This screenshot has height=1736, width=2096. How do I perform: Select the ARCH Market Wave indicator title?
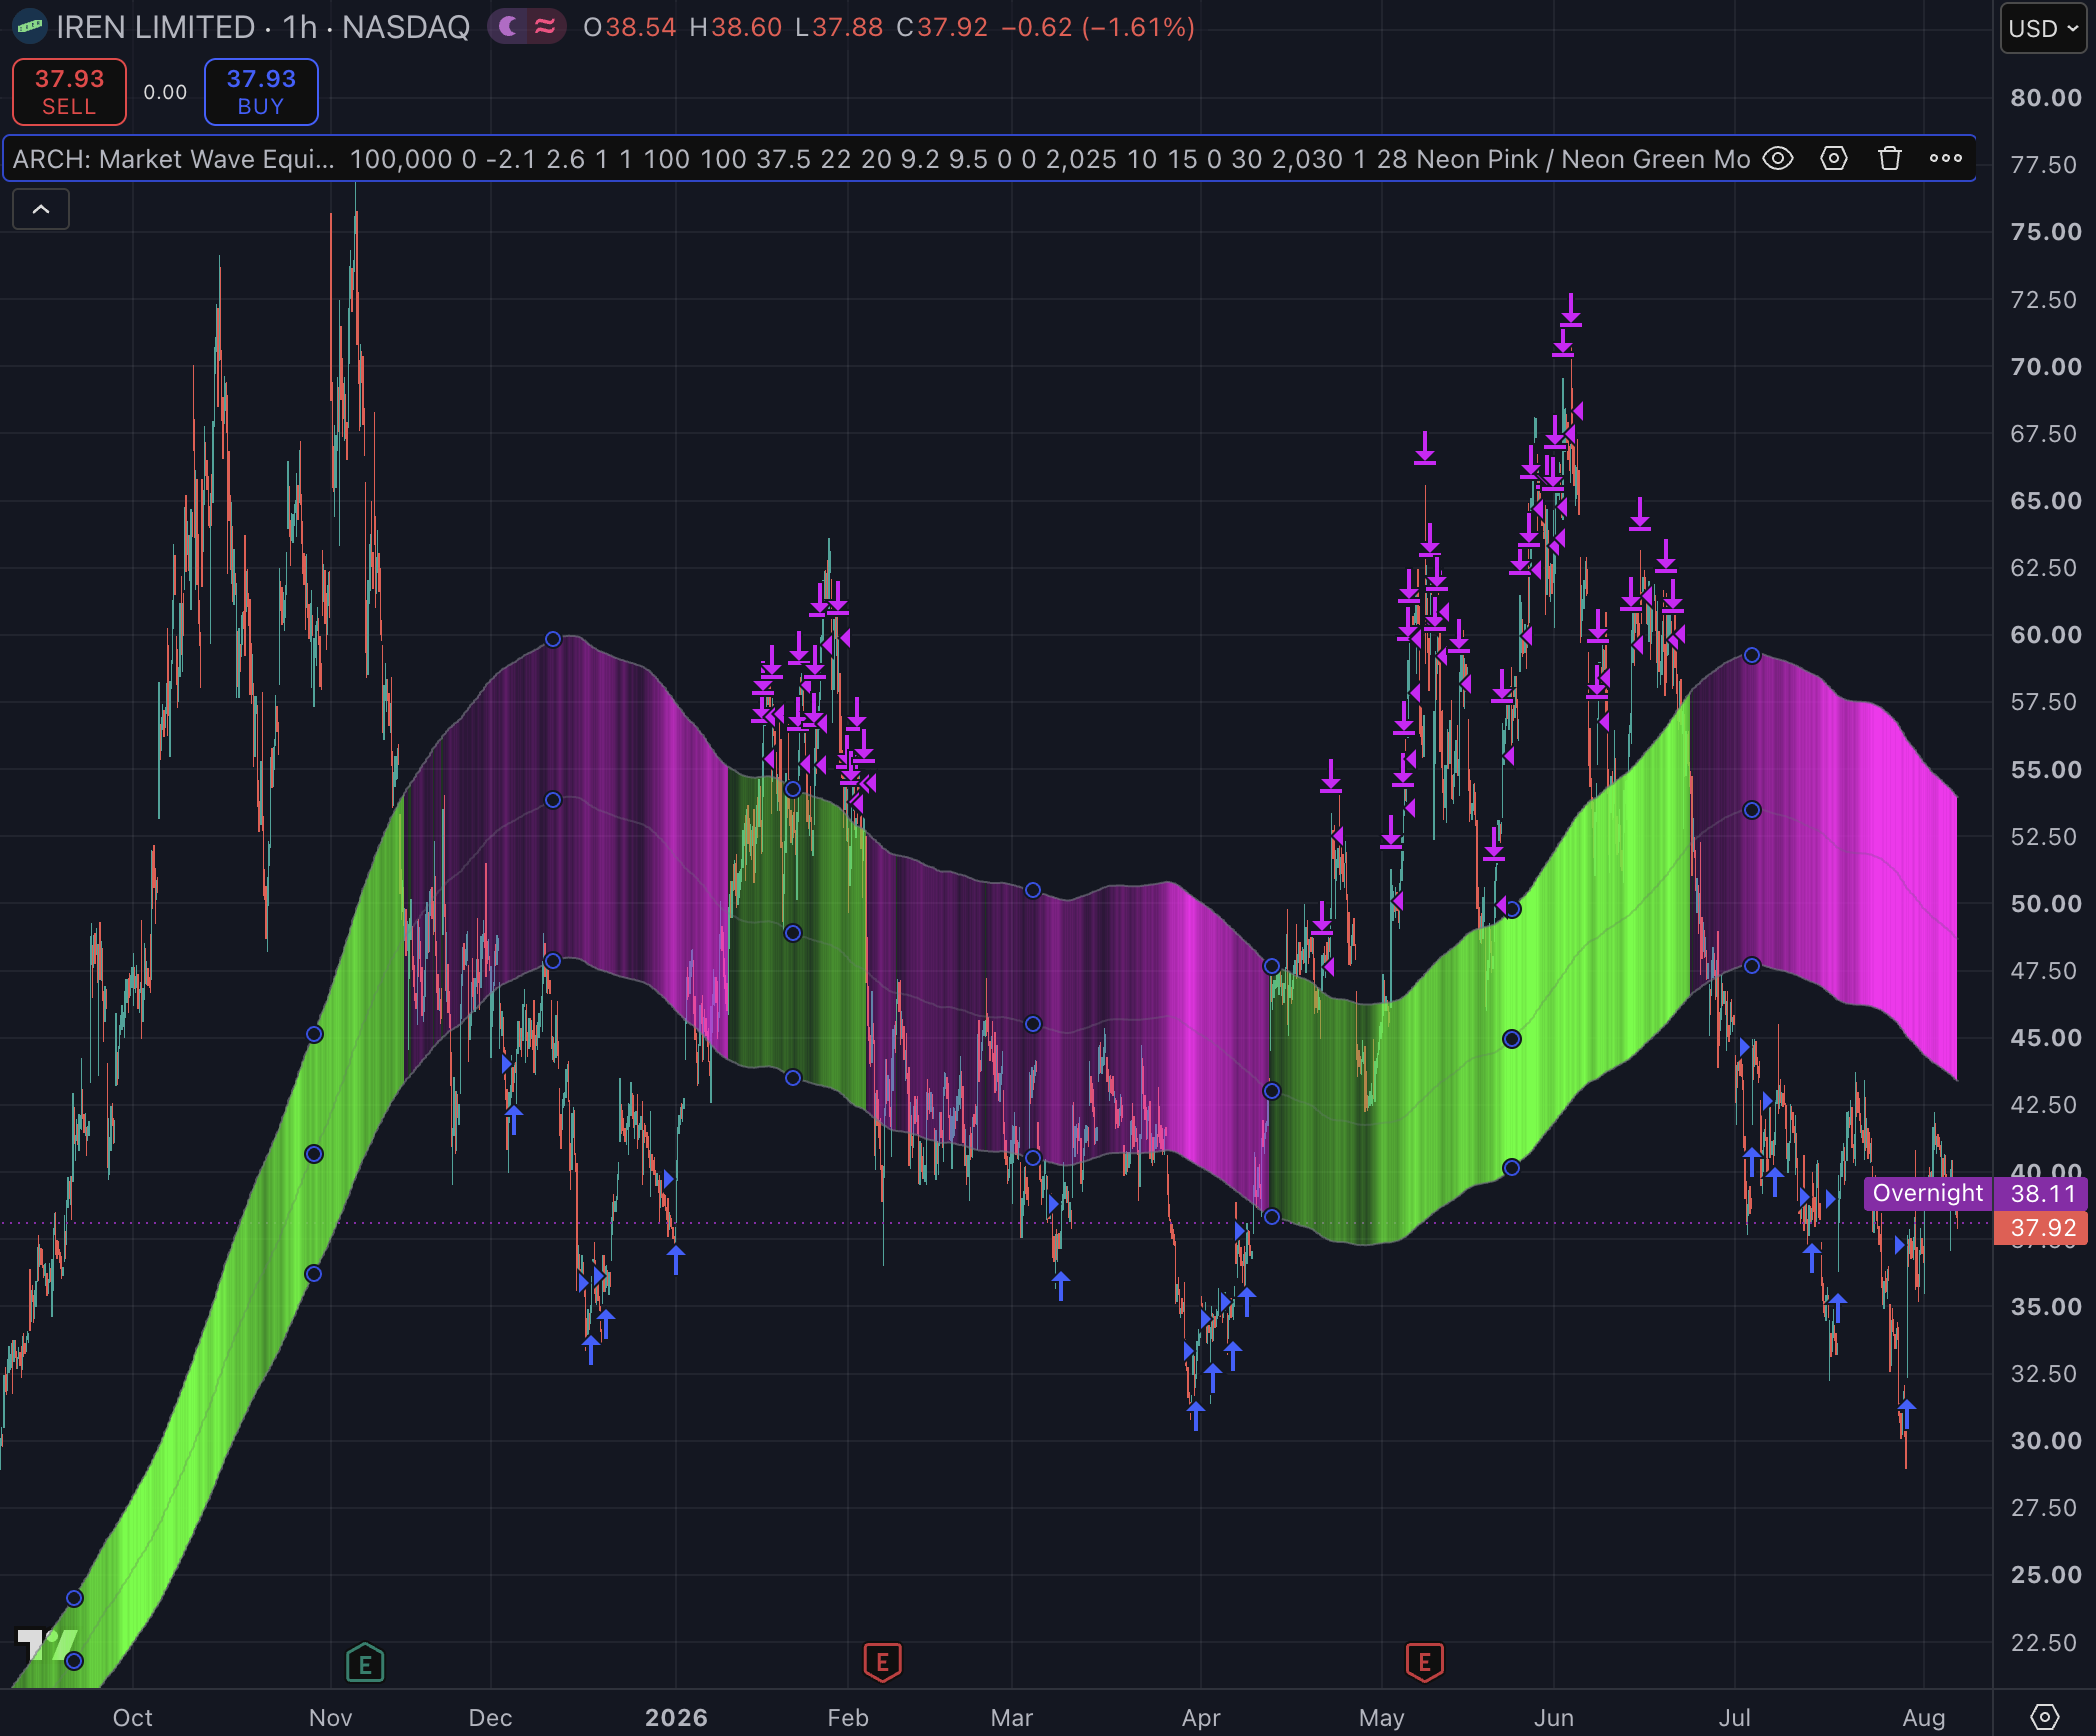click(174, 159)
